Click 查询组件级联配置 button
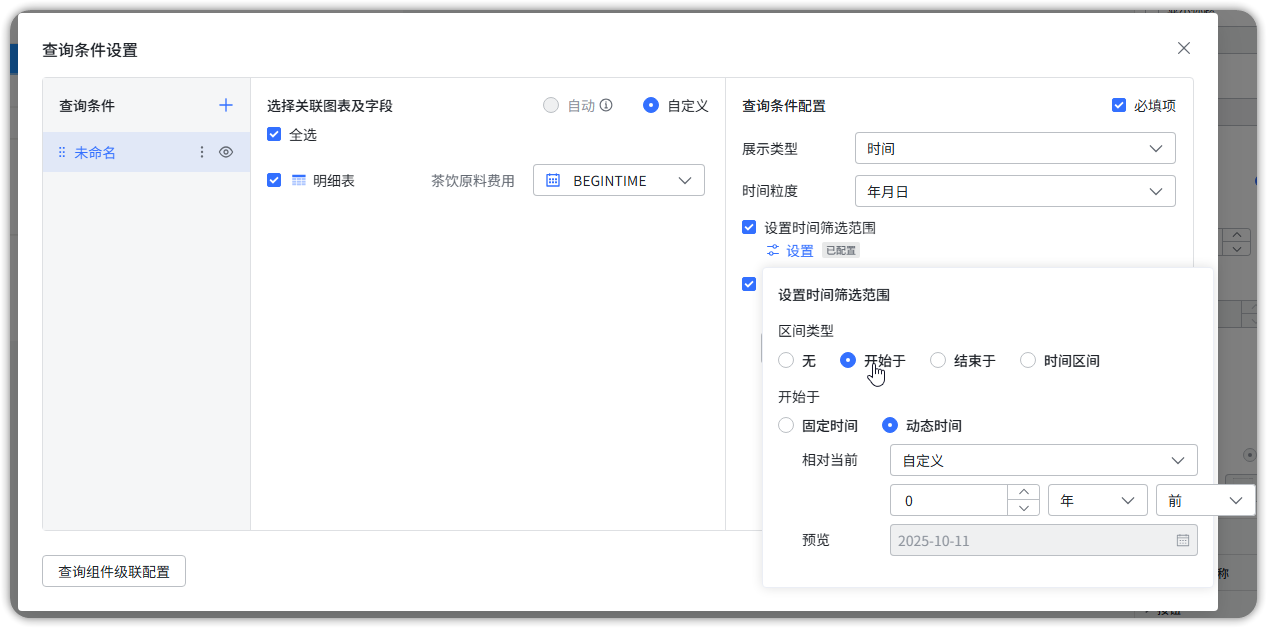 tap(114, 572)
